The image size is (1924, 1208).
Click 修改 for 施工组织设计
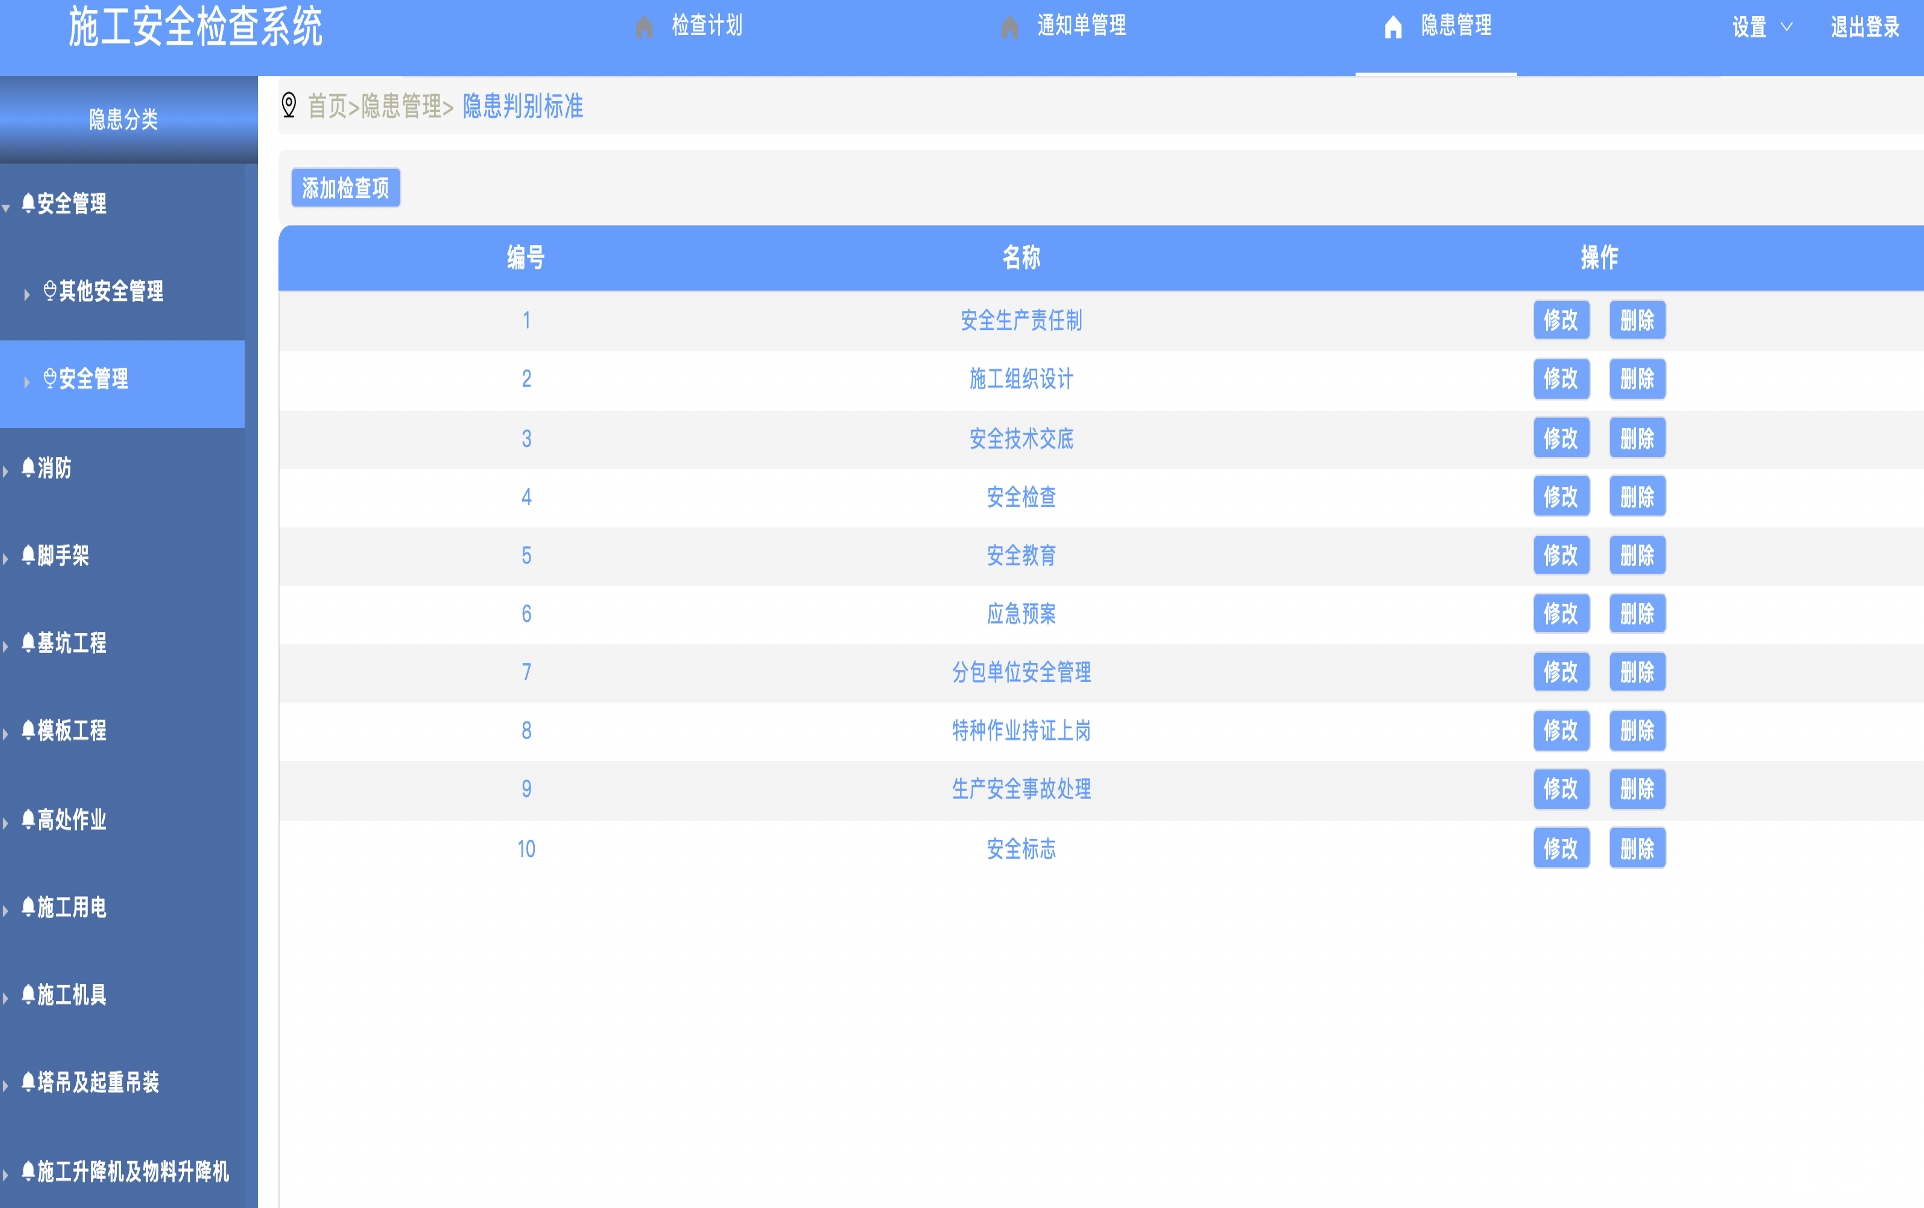coord(1561,379)
